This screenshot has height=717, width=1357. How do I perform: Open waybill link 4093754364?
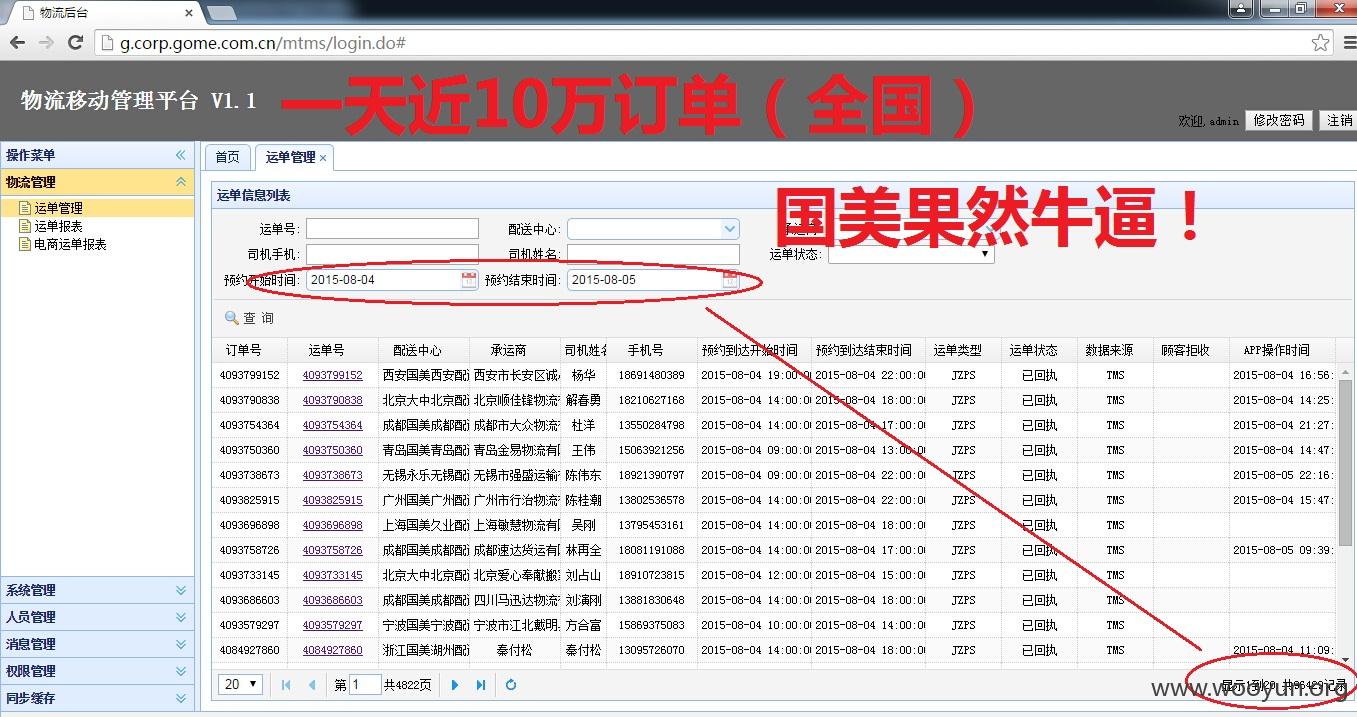click(x=333, y=425)
